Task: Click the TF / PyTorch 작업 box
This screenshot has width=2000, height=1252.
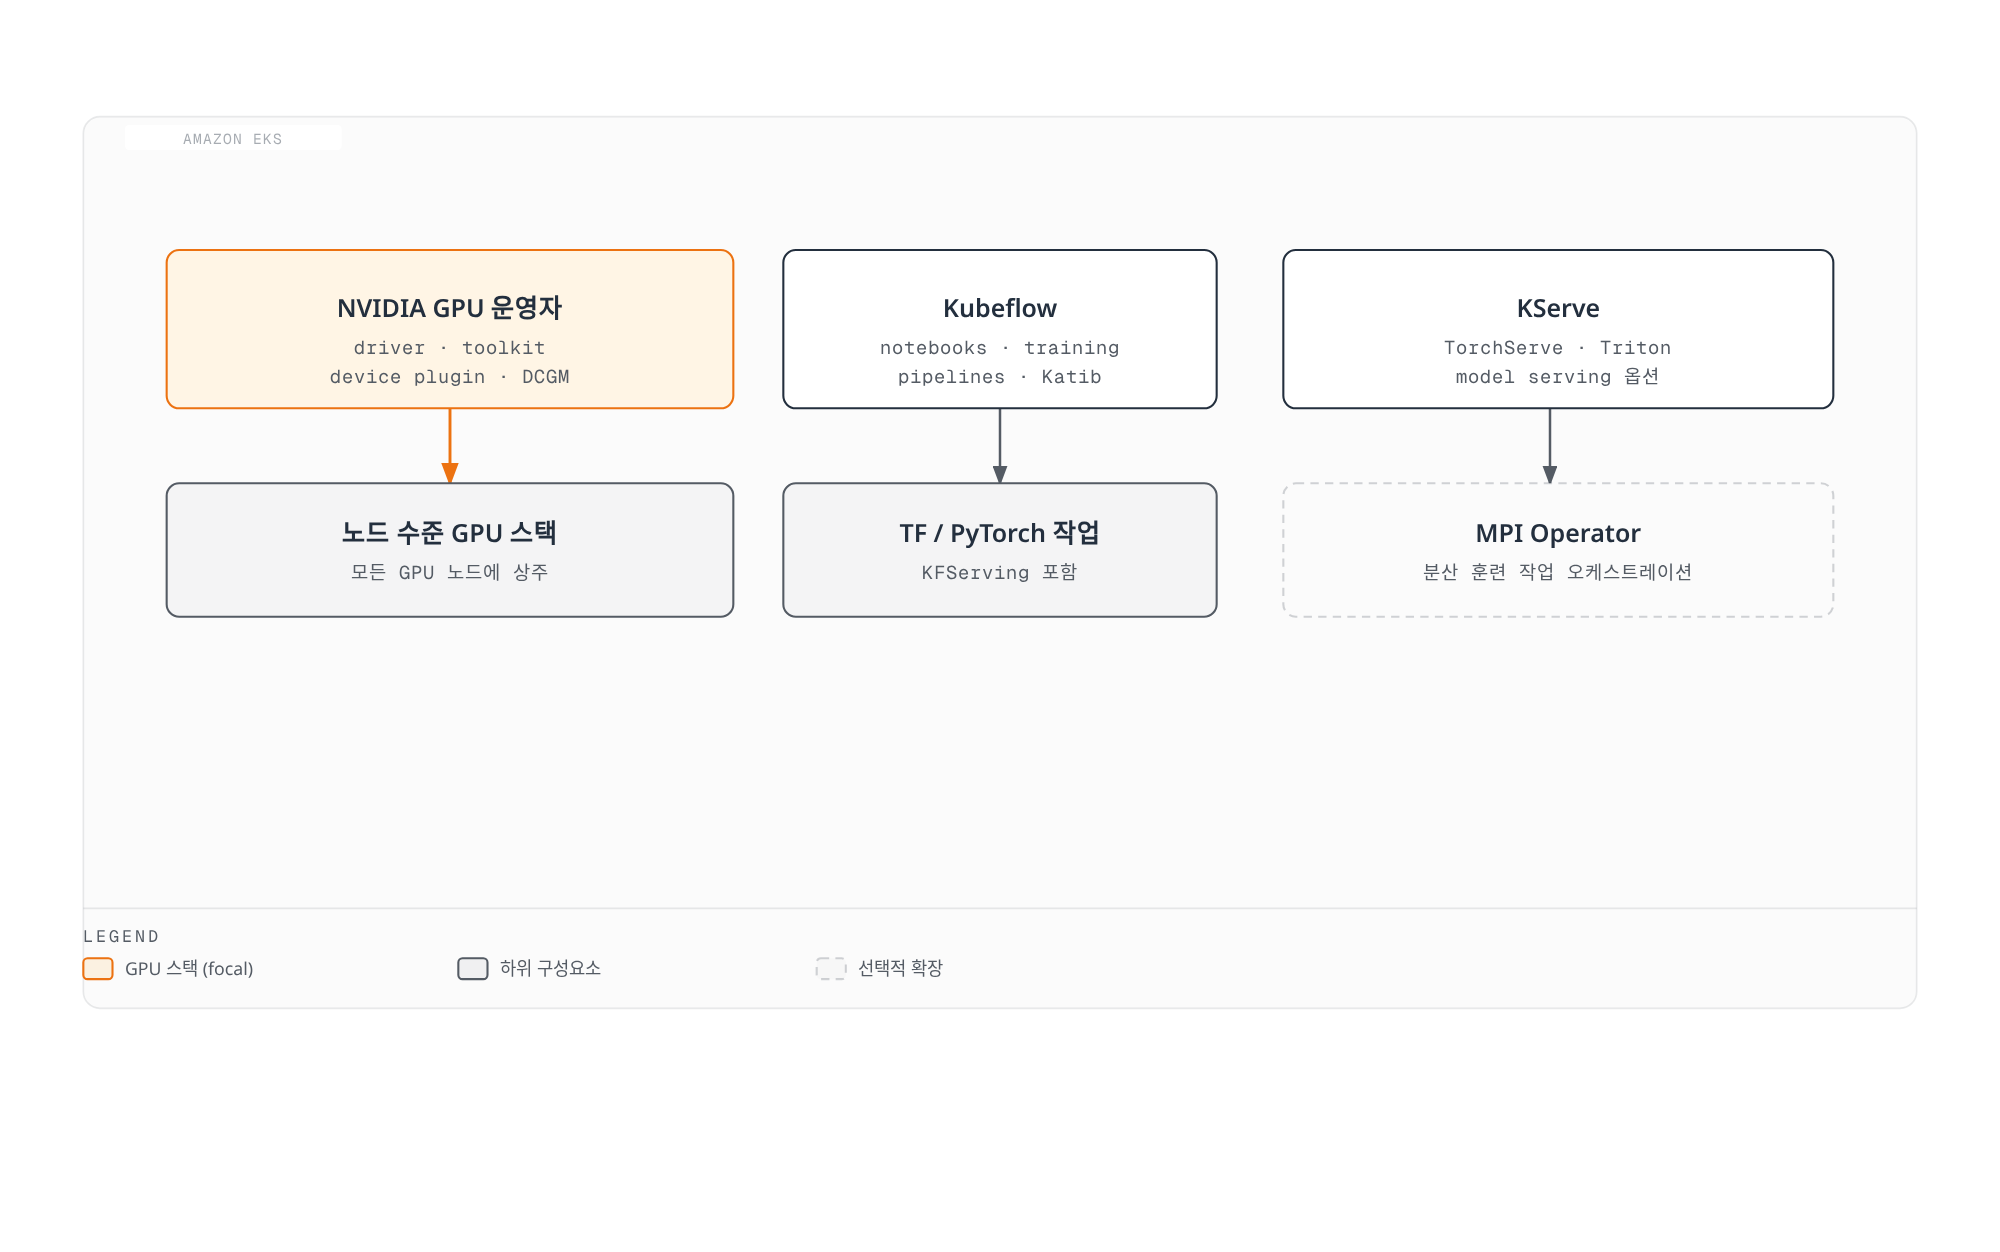Action: (1000, 550)
